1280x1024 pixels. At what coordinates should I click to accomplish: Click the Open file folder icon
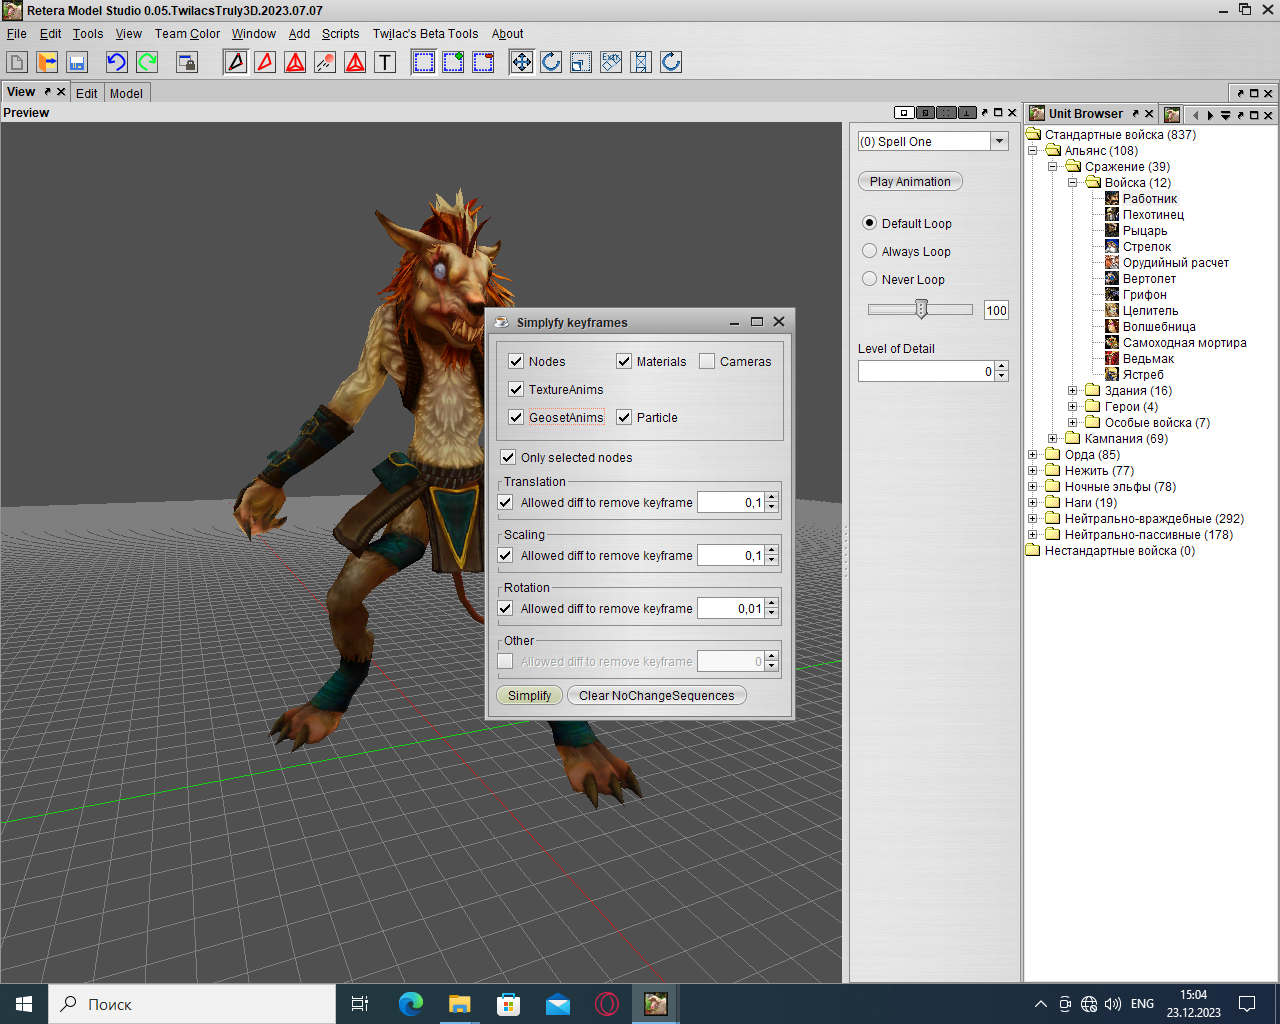[x=47, y=62]
